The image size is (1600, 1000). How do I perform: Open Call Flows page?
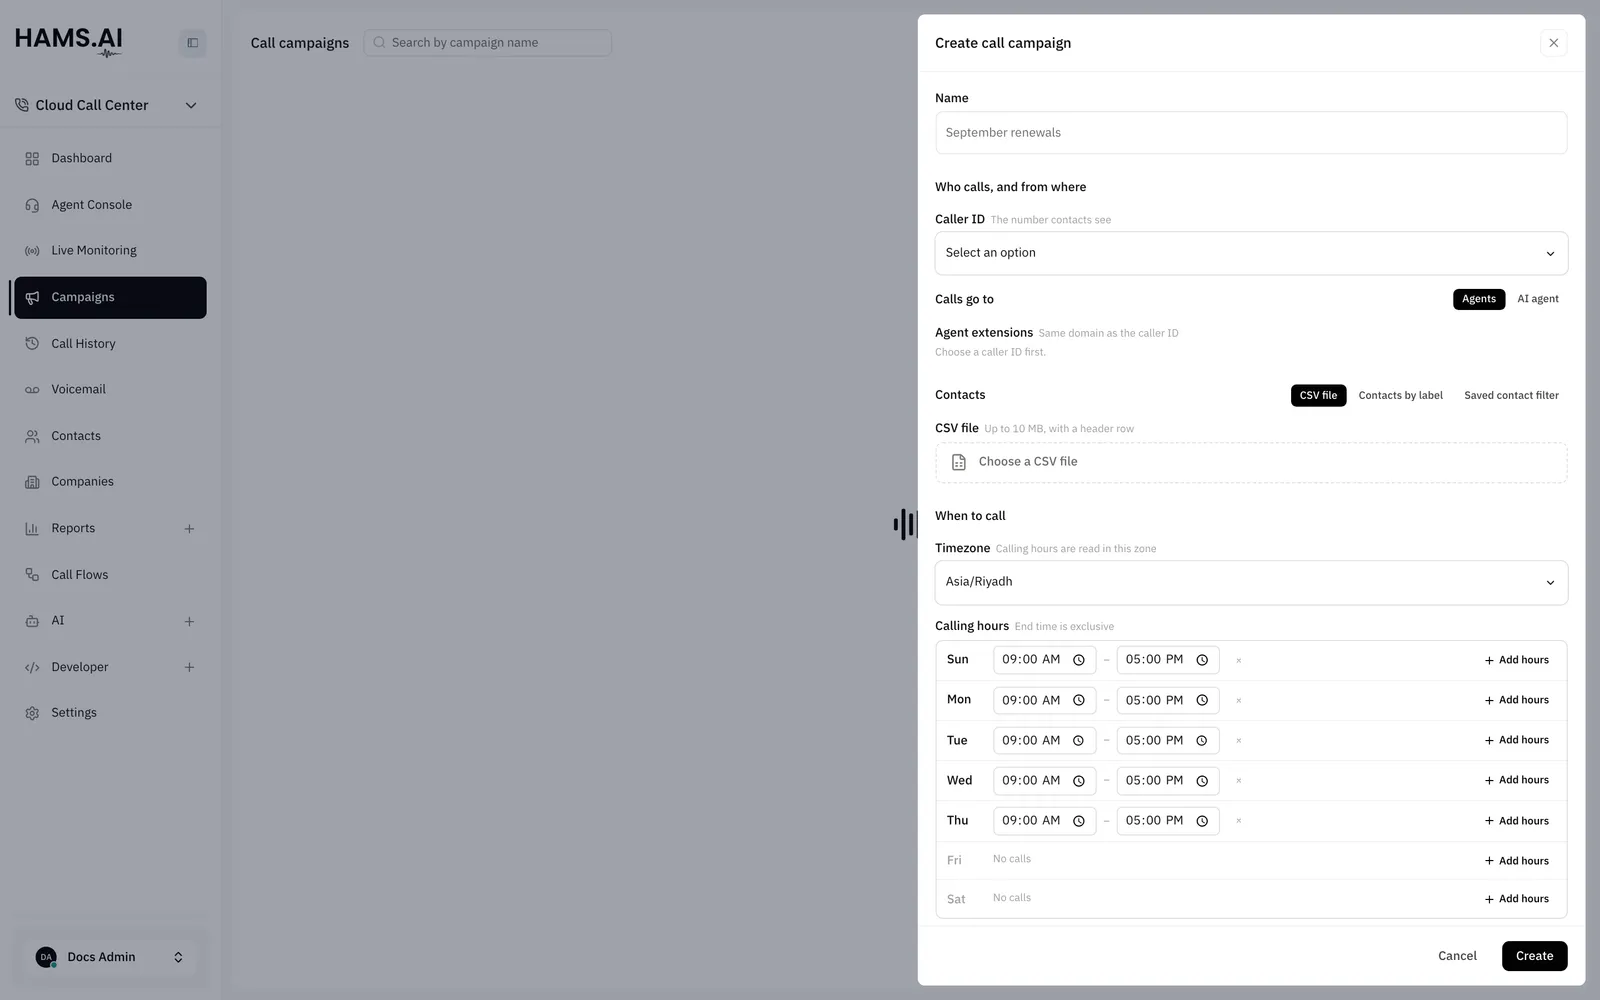coord(110,575)
